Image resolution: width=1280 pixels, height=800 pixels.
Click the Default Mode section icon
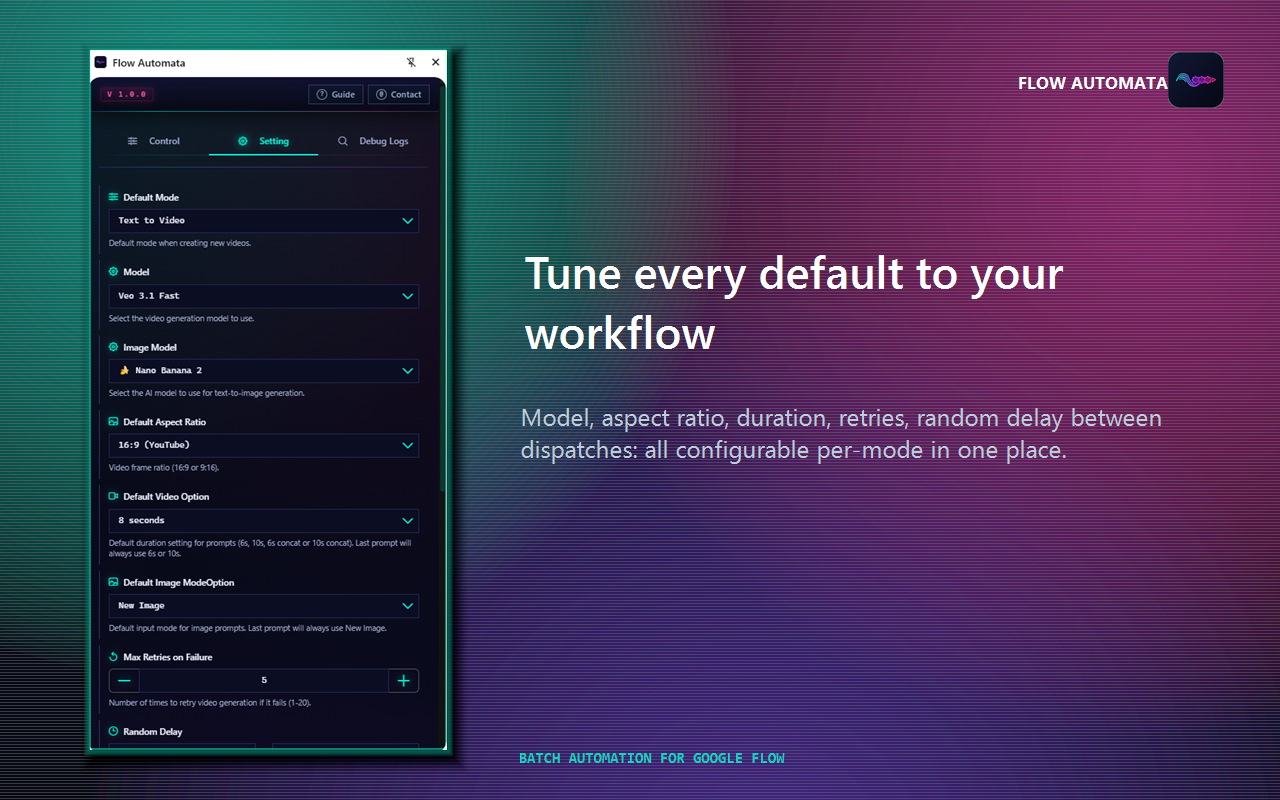113,197
